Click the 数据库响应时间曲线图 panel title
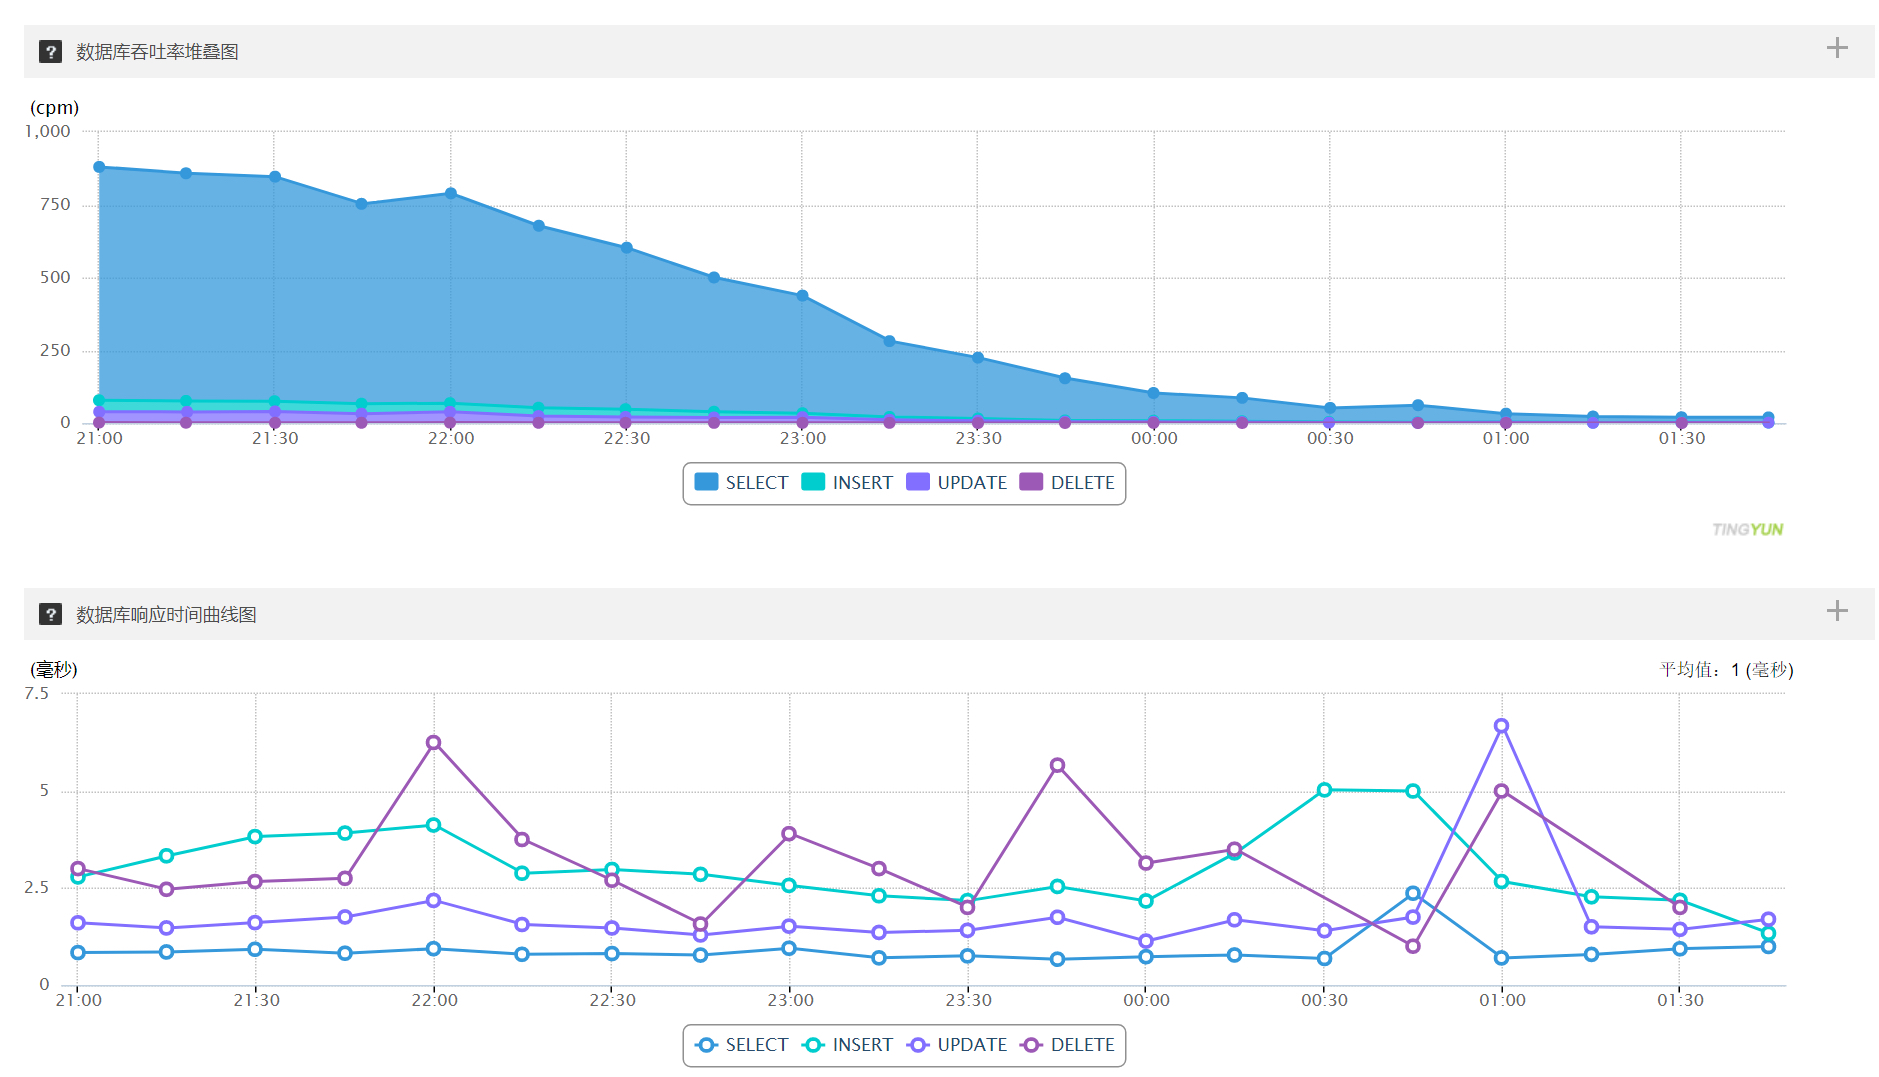The image size is (1879, 1077). (x=166, y=615)
